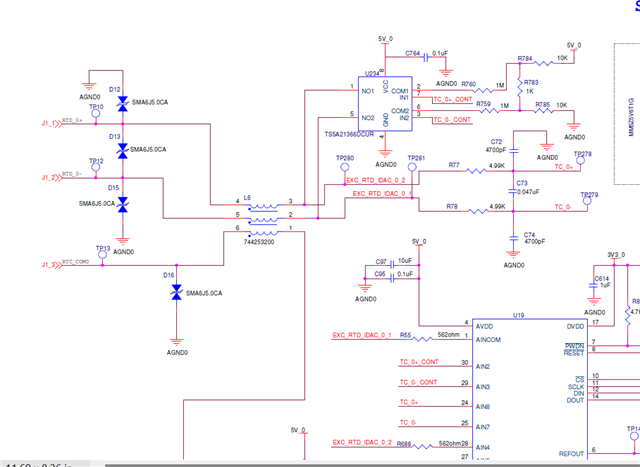
Task: Click the R77 resistor zigzag symbol
Action: click(x=476, y=171)
